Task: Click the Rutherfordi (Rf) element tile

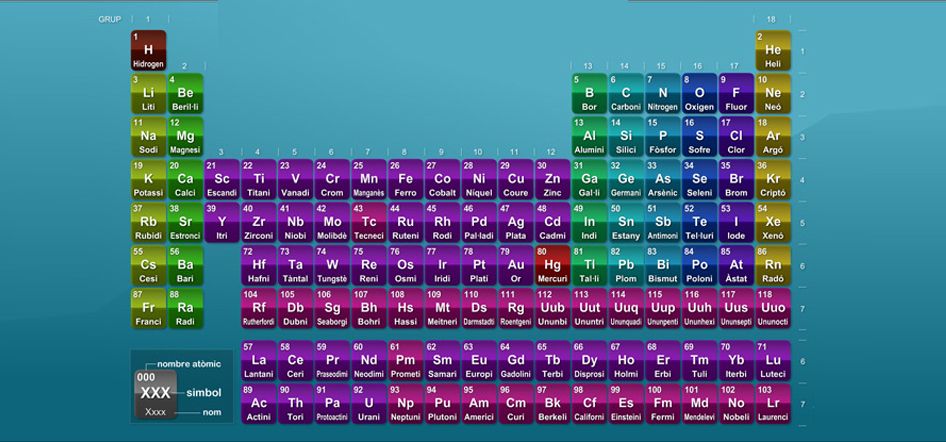Action: click(x=259, y=309)
